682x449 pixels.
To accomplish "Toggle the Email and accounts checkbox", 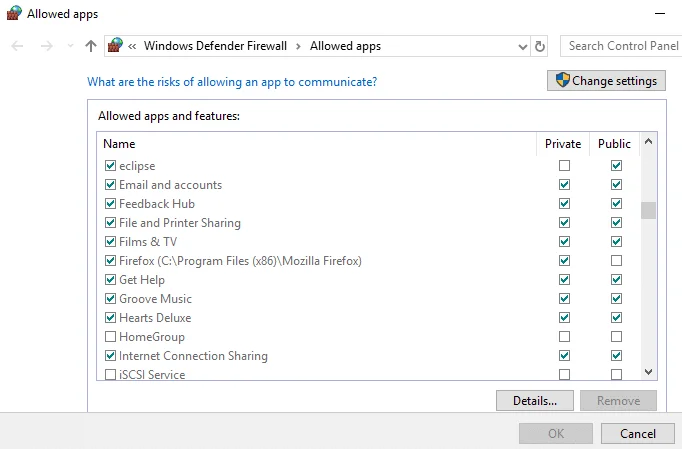I will coord(110,184).
